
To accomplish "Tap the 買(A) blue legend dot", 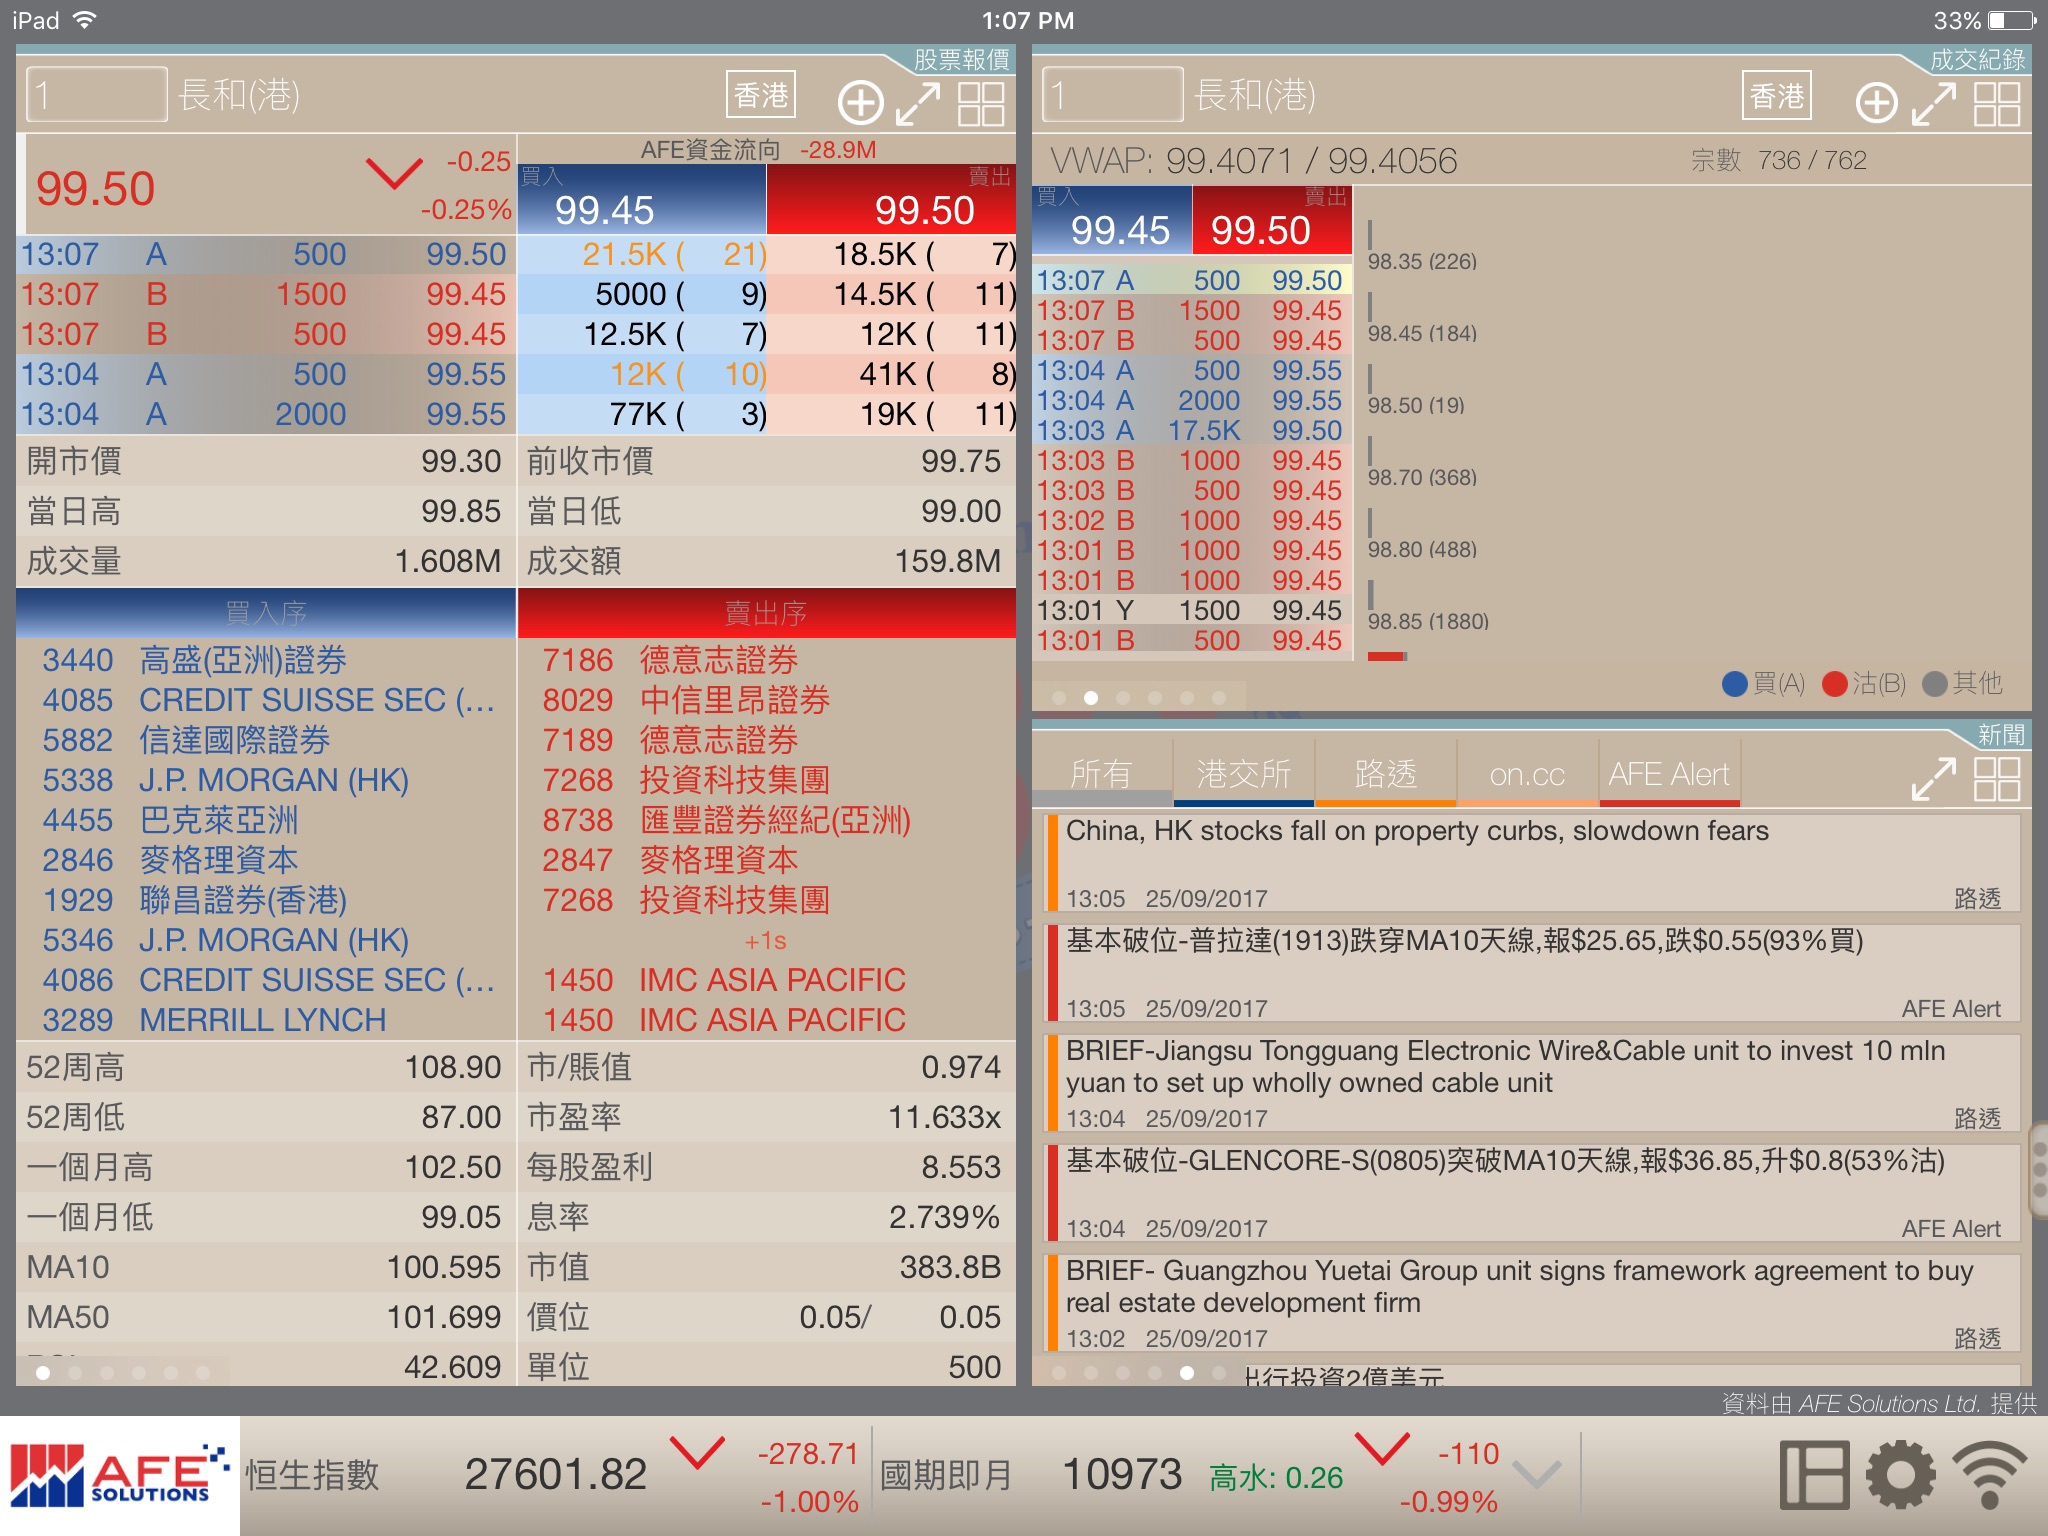I will (1735, 684).
